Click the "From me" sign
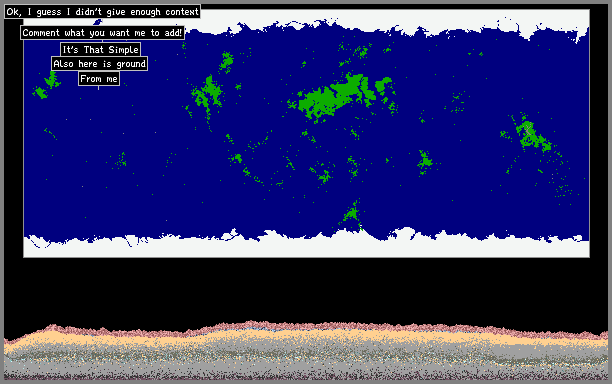The width and height of the screenshot is (612, 384). (x=99, y=79)
